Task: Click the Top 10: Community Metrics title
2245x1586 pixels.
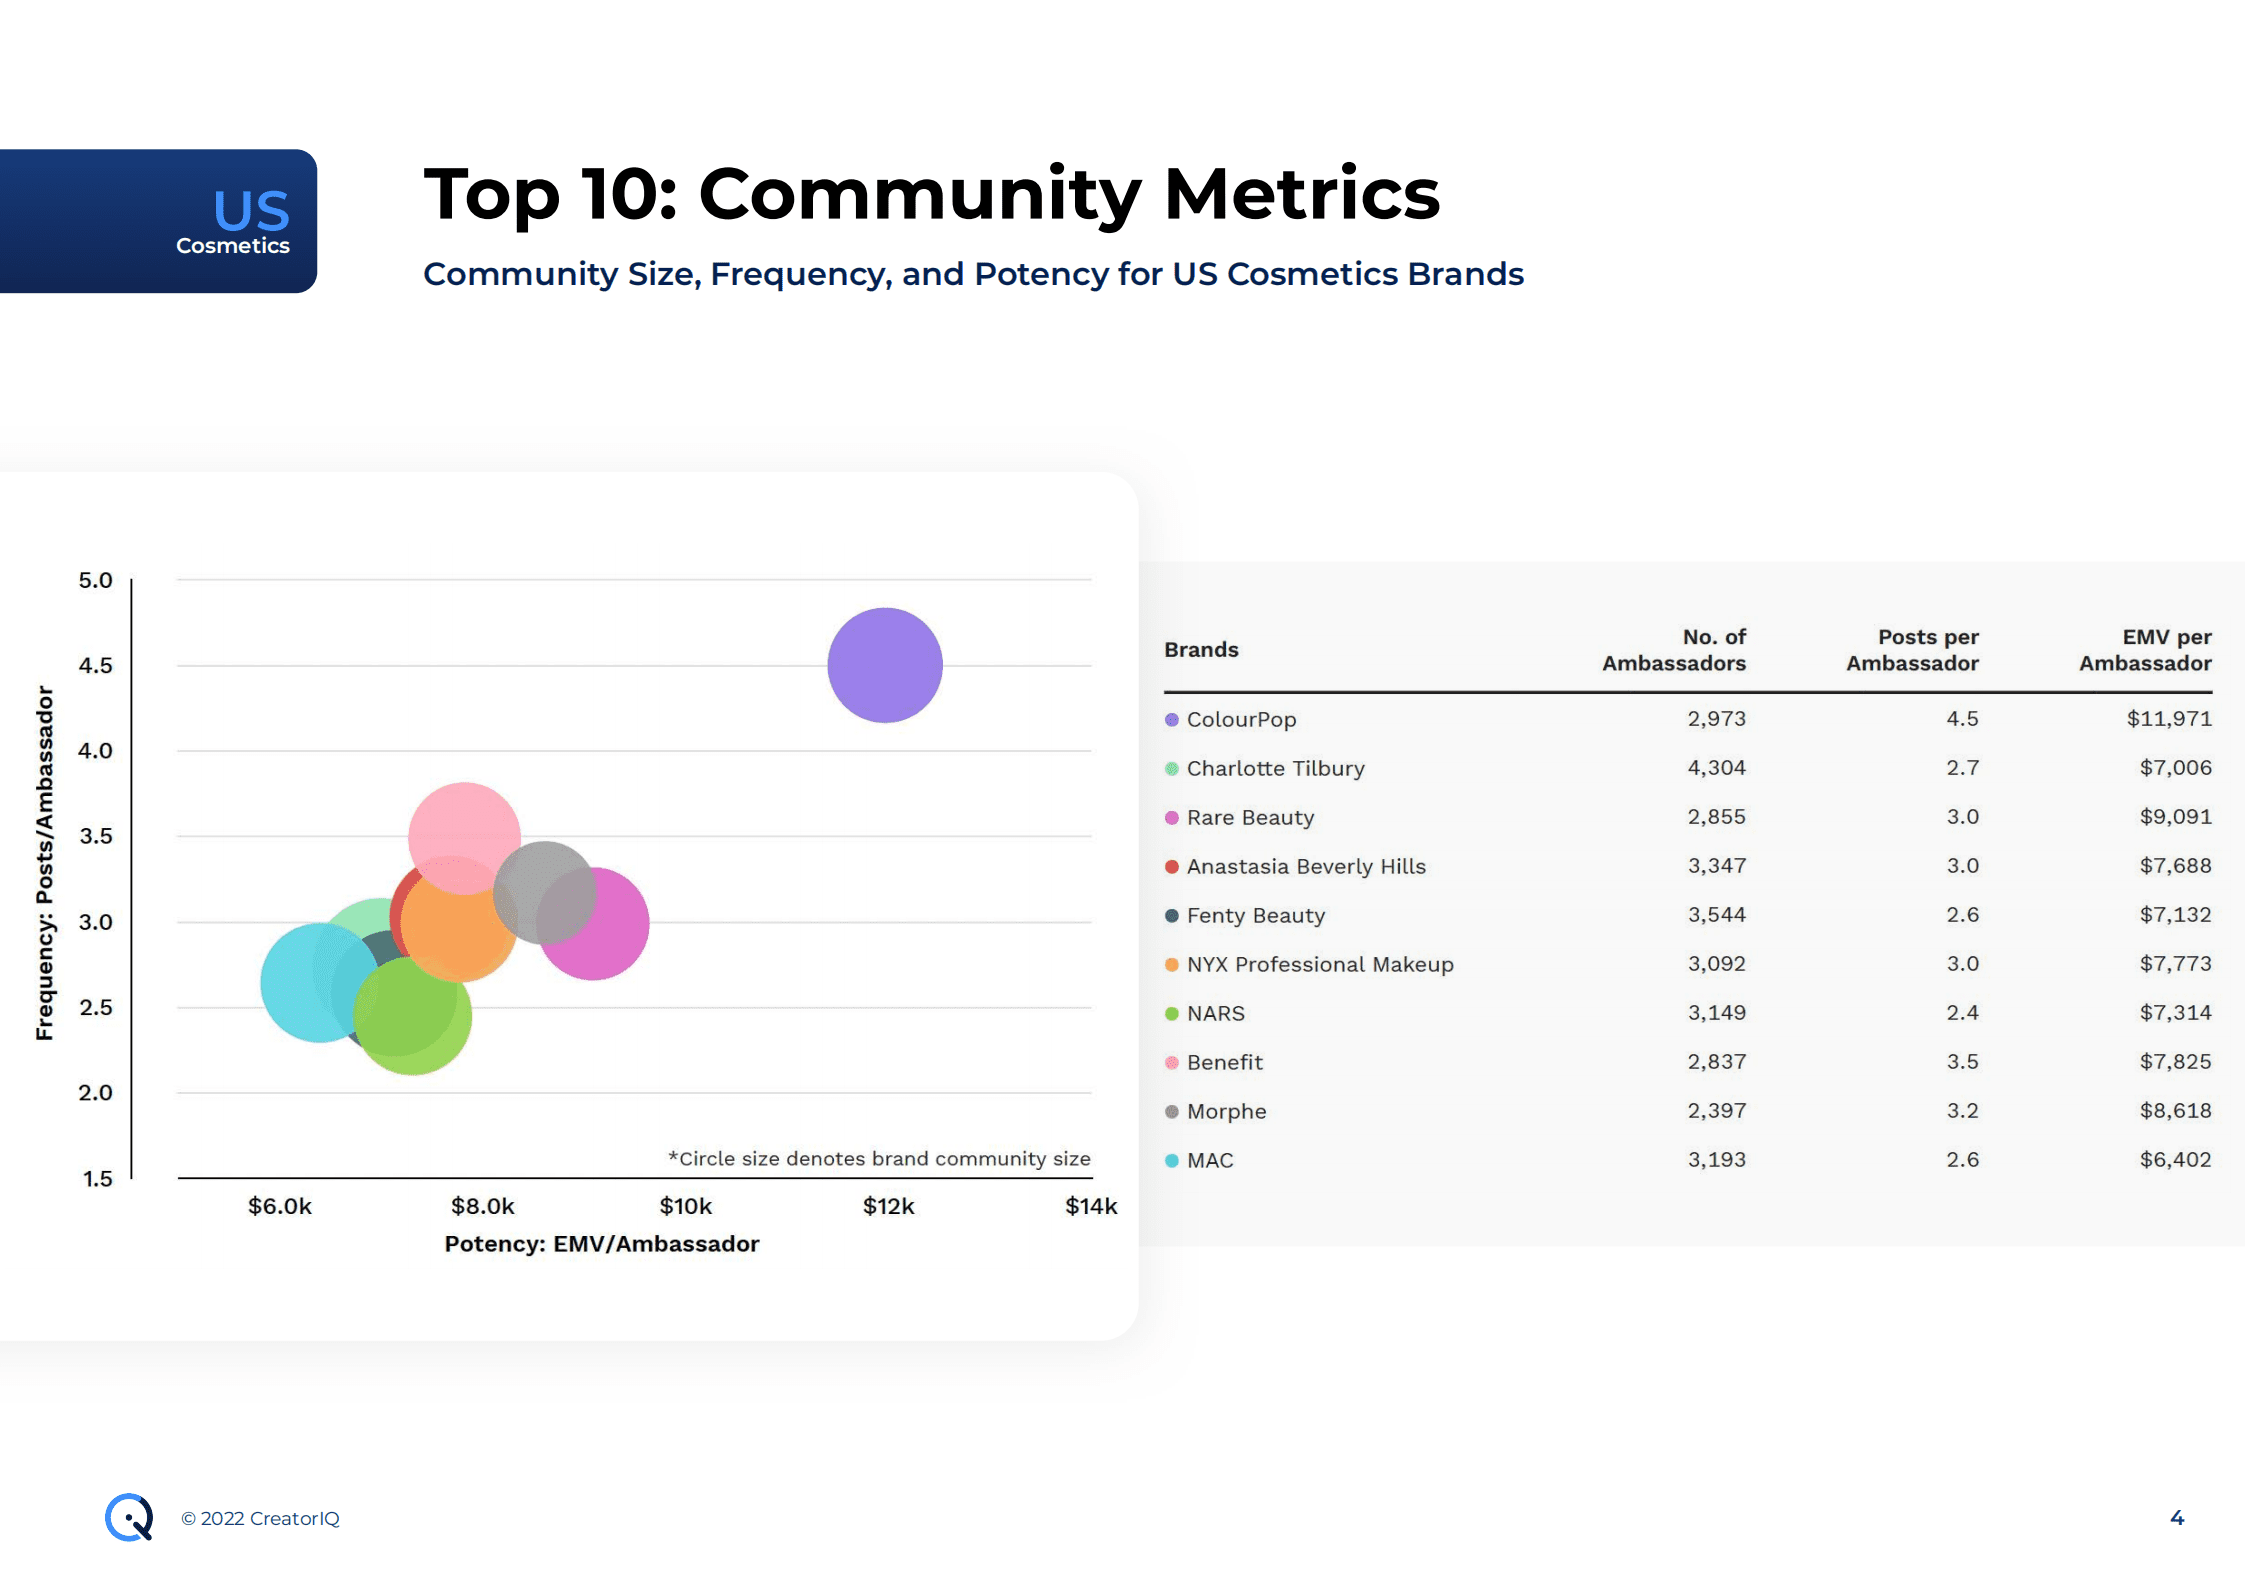Action: [931, 193]
